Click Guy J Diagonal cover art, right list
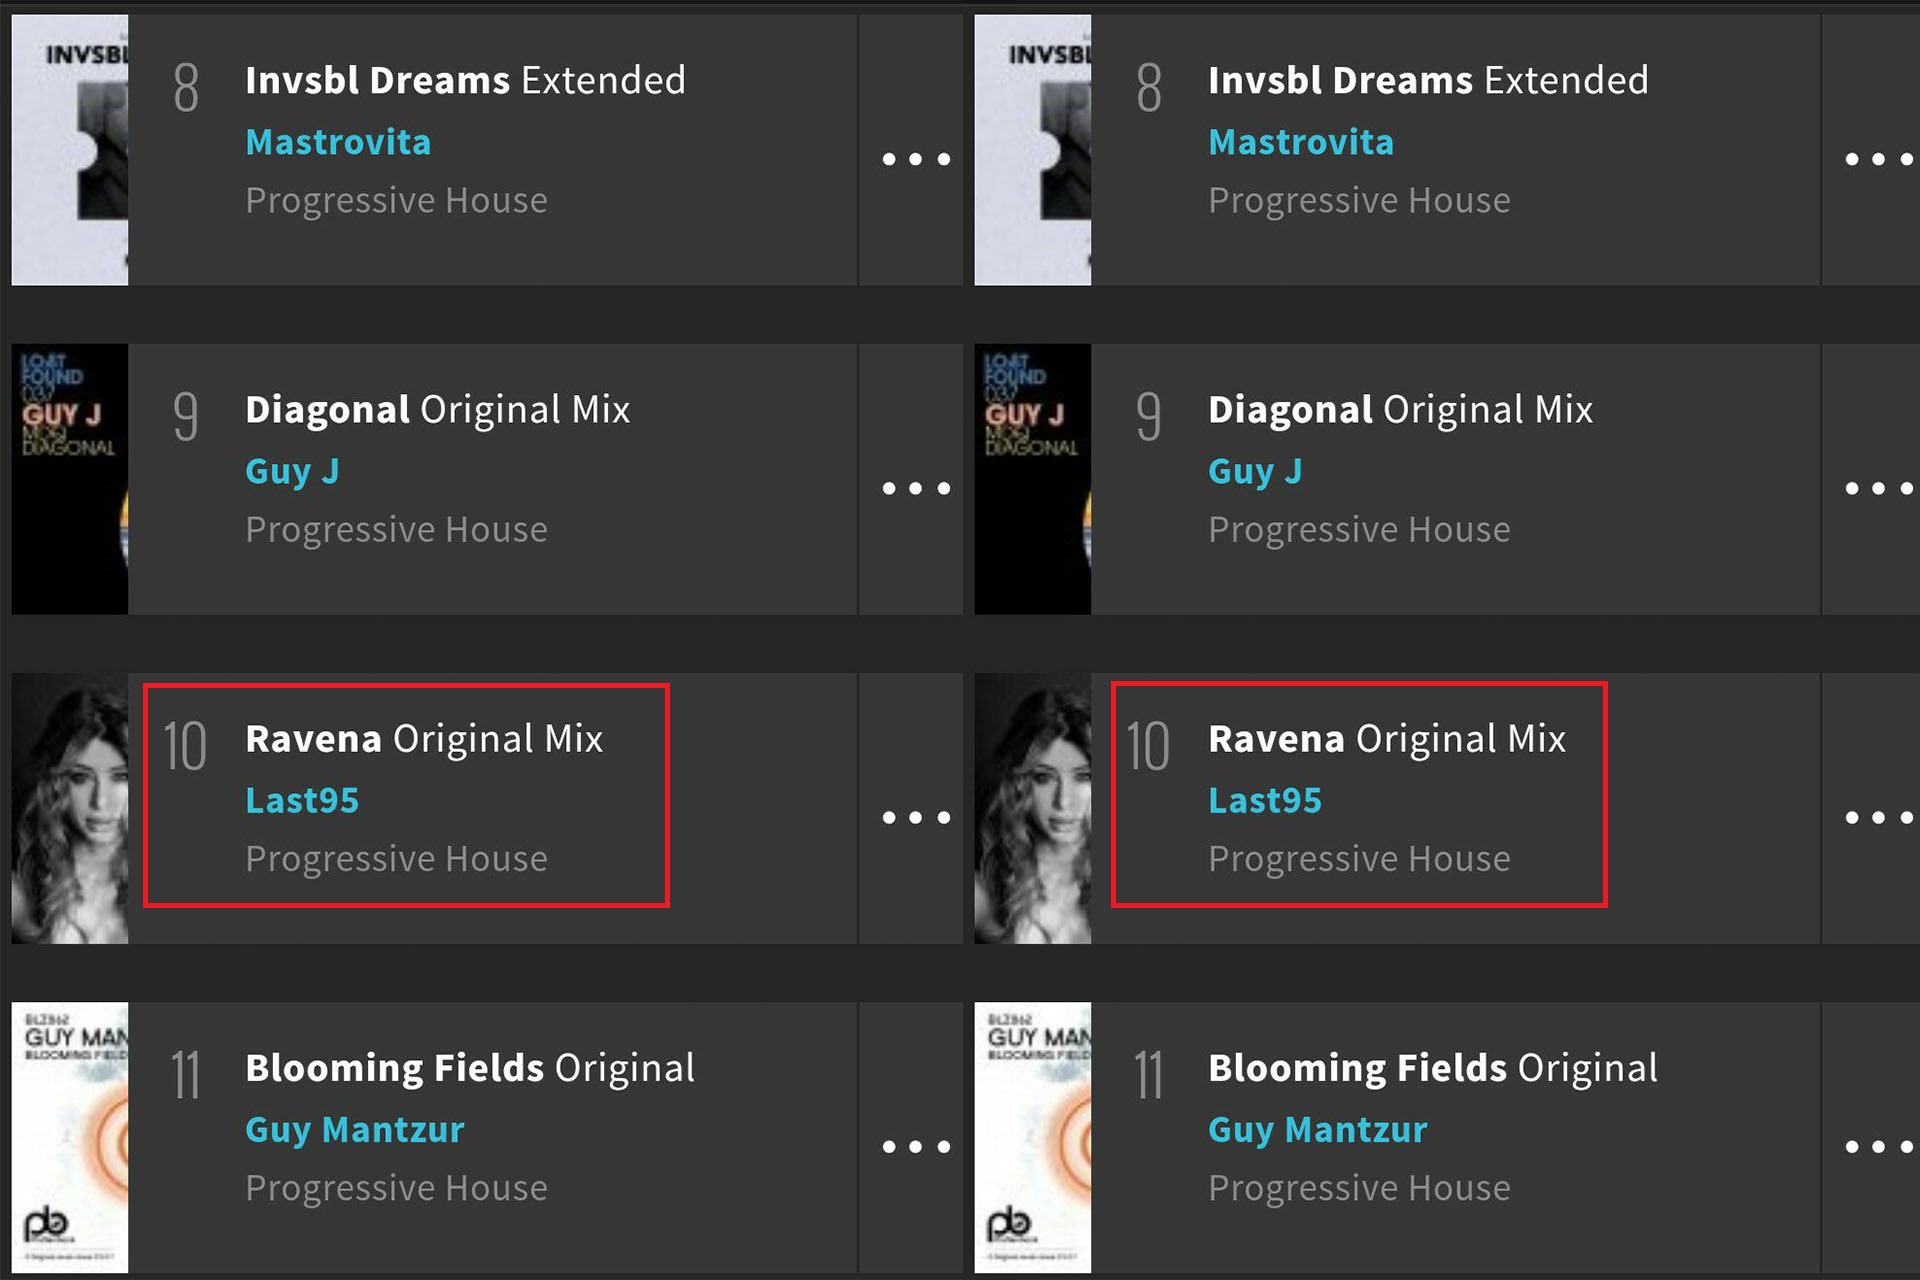The image size is (1920, 1280). point(1033,479)
